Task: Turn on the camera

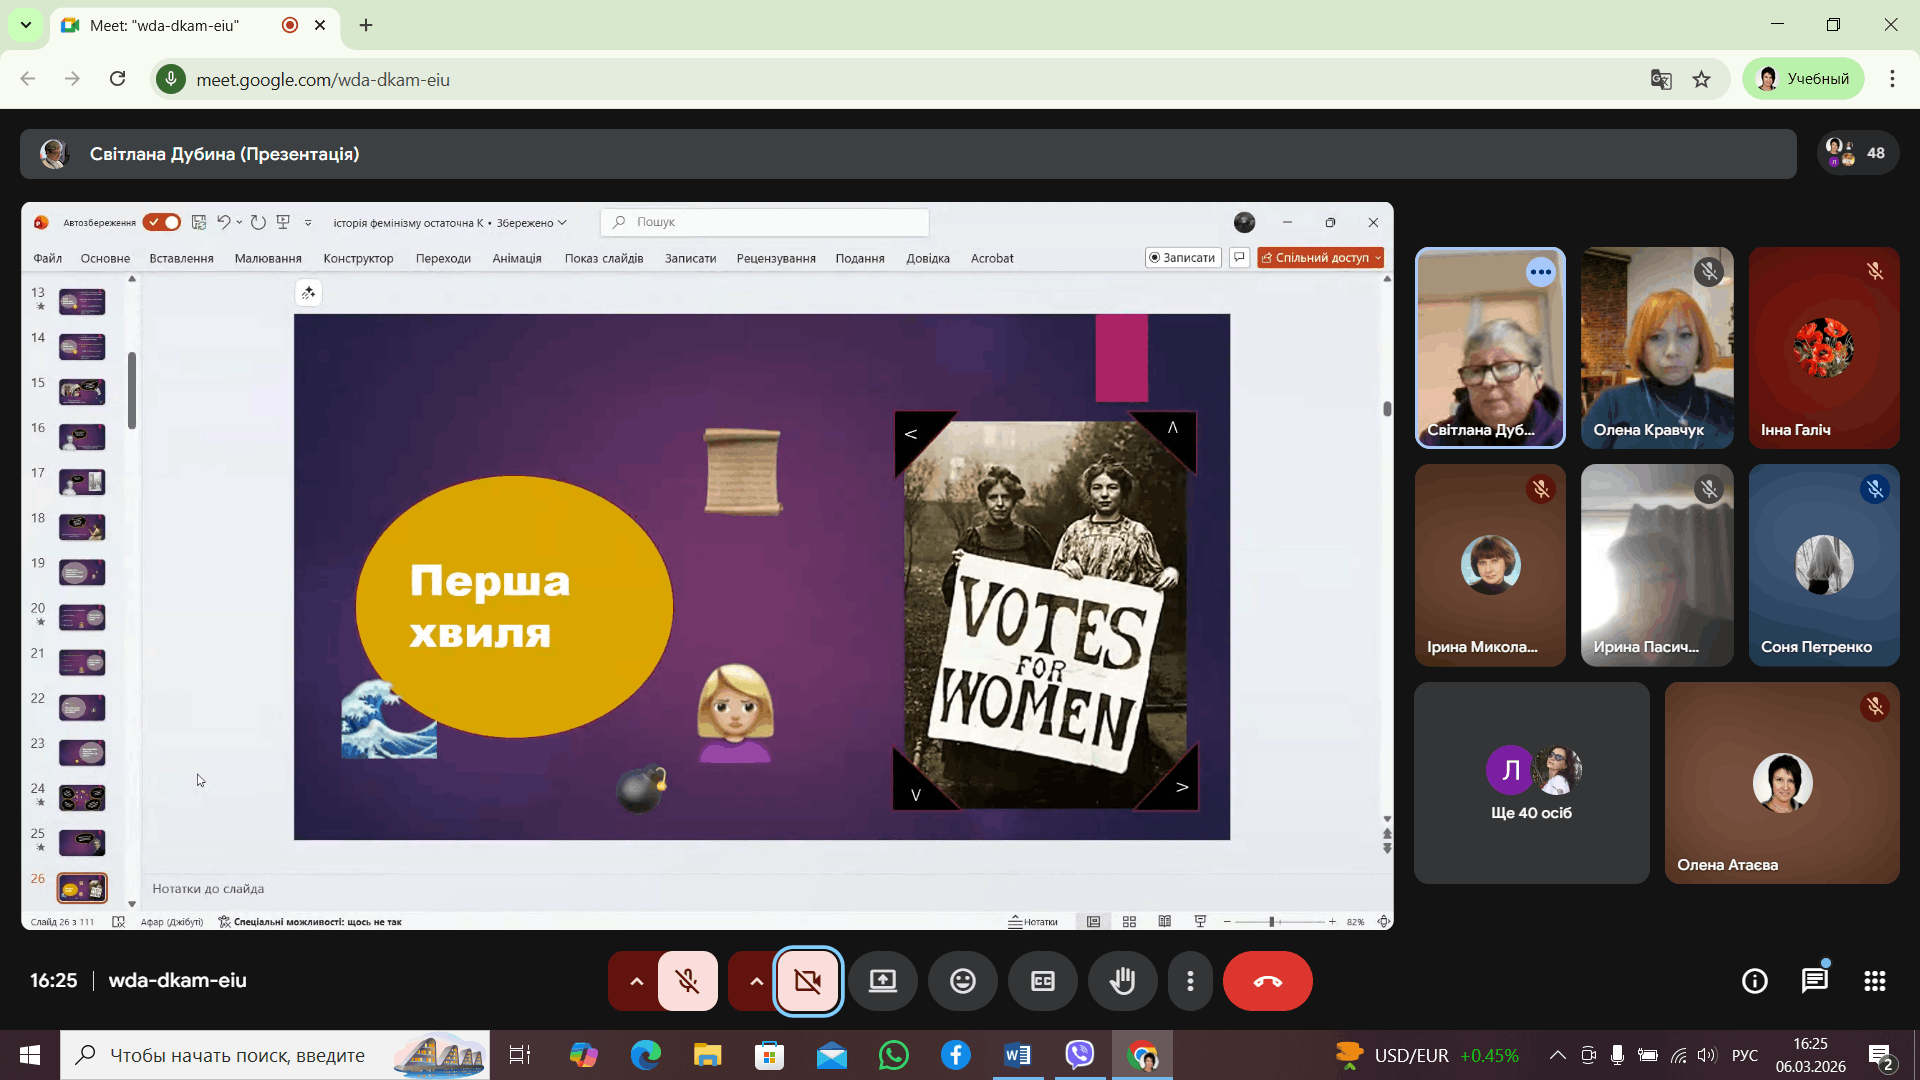Action: (808, 981)
